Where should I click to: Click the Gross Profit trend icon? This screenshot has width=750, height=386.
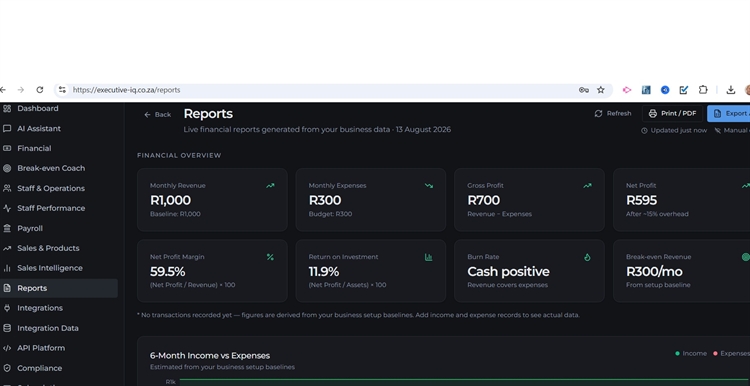(x=587, y=186)
